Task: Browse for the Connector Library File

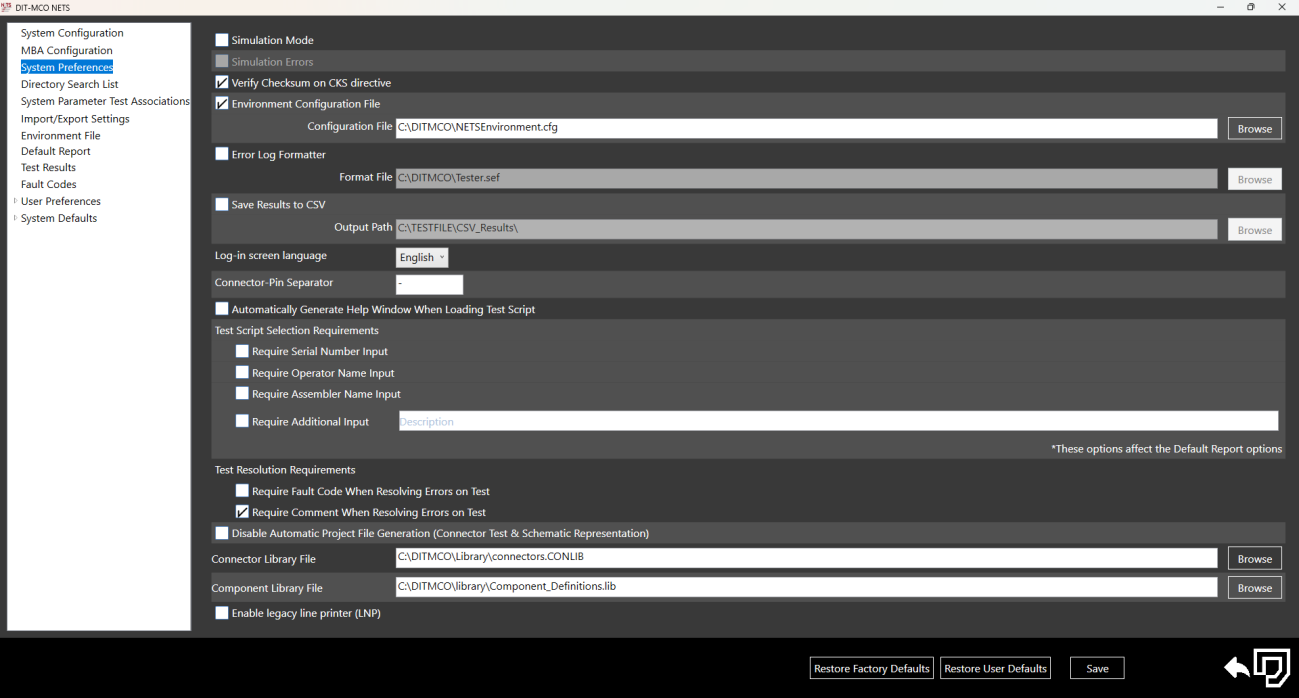Action: pos(1255,558)
